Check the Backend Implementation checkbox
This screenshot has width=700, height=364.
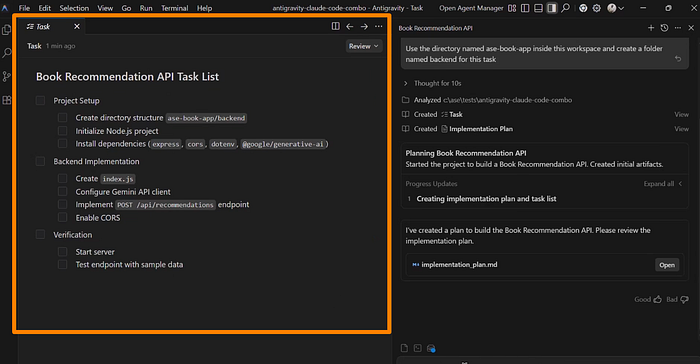40,161
